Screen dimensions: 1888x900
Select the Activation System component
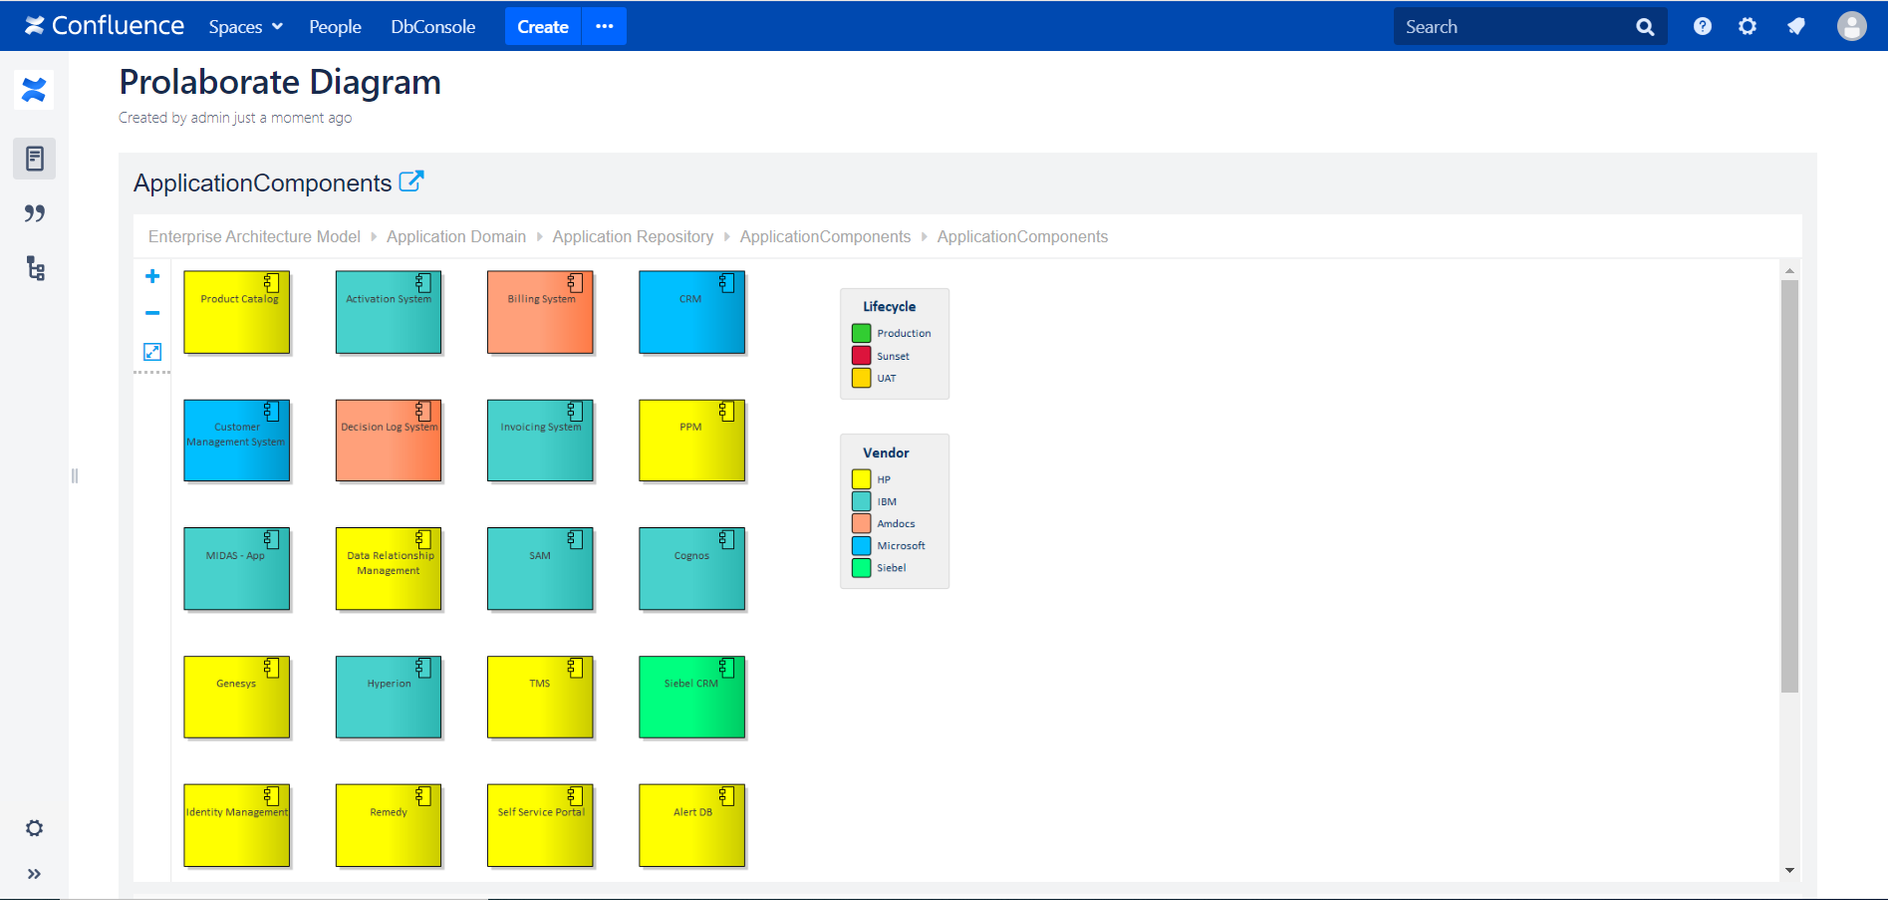tap(389, 312)
